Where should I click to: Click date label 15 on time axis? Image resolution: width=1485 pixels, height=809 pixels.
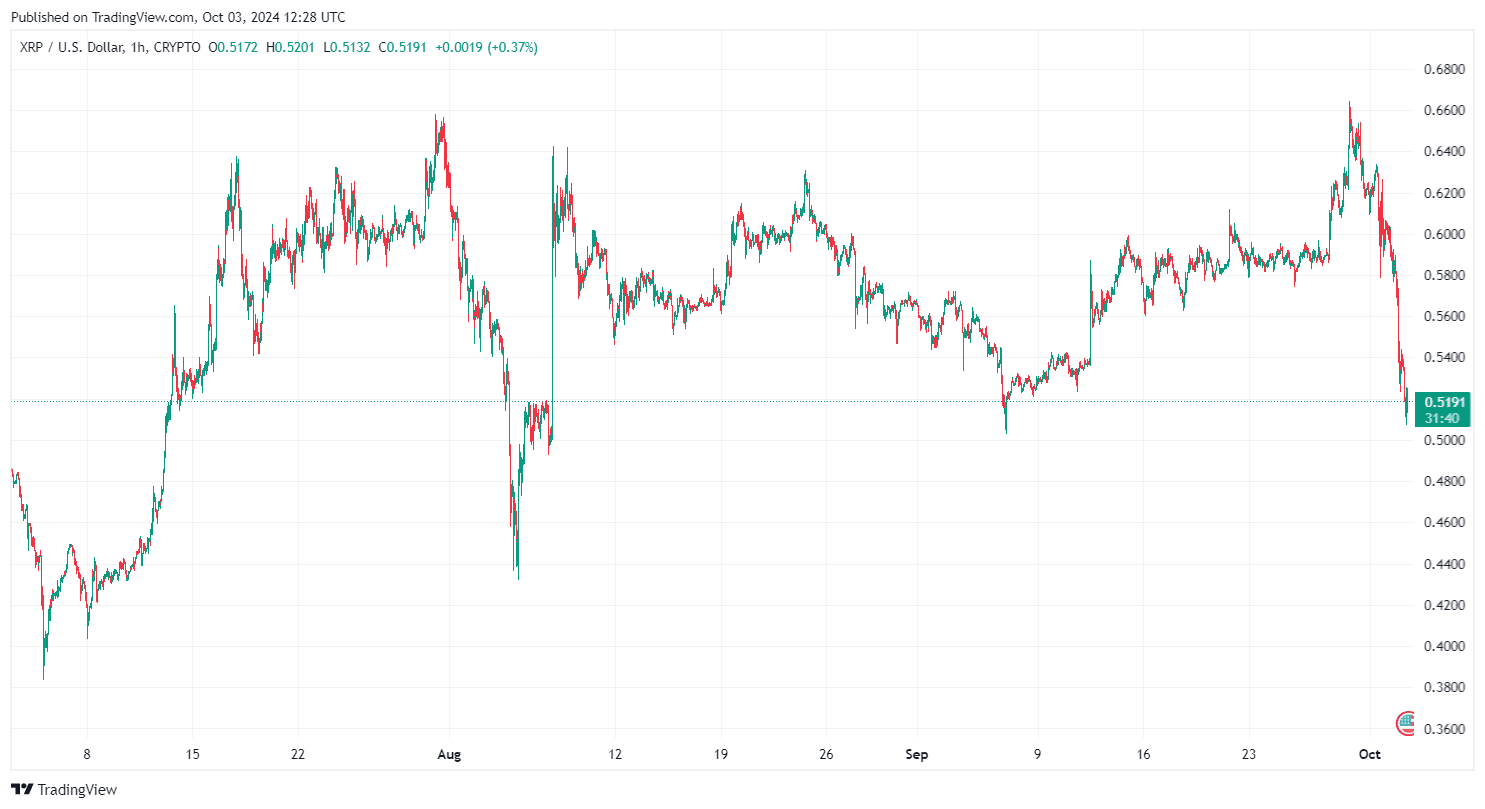(193, 755)
